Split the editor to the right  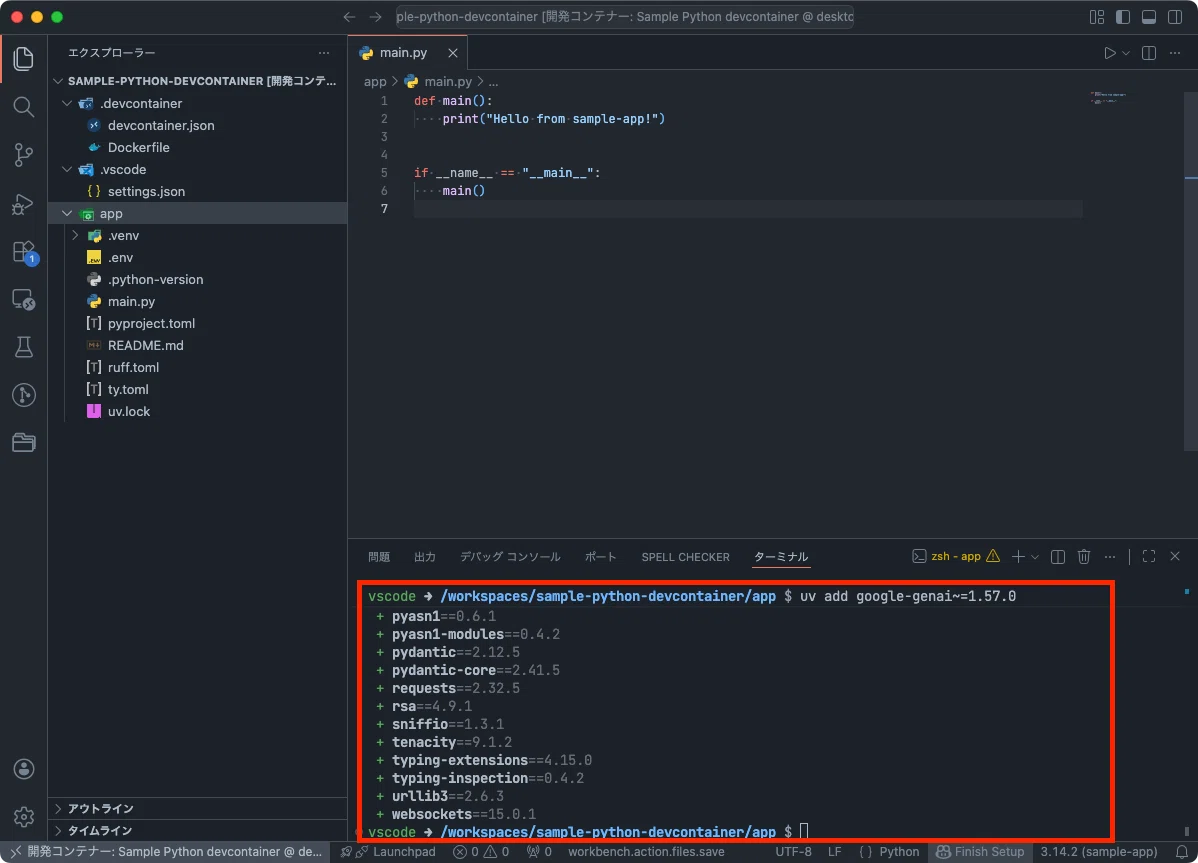point(1148,53)
